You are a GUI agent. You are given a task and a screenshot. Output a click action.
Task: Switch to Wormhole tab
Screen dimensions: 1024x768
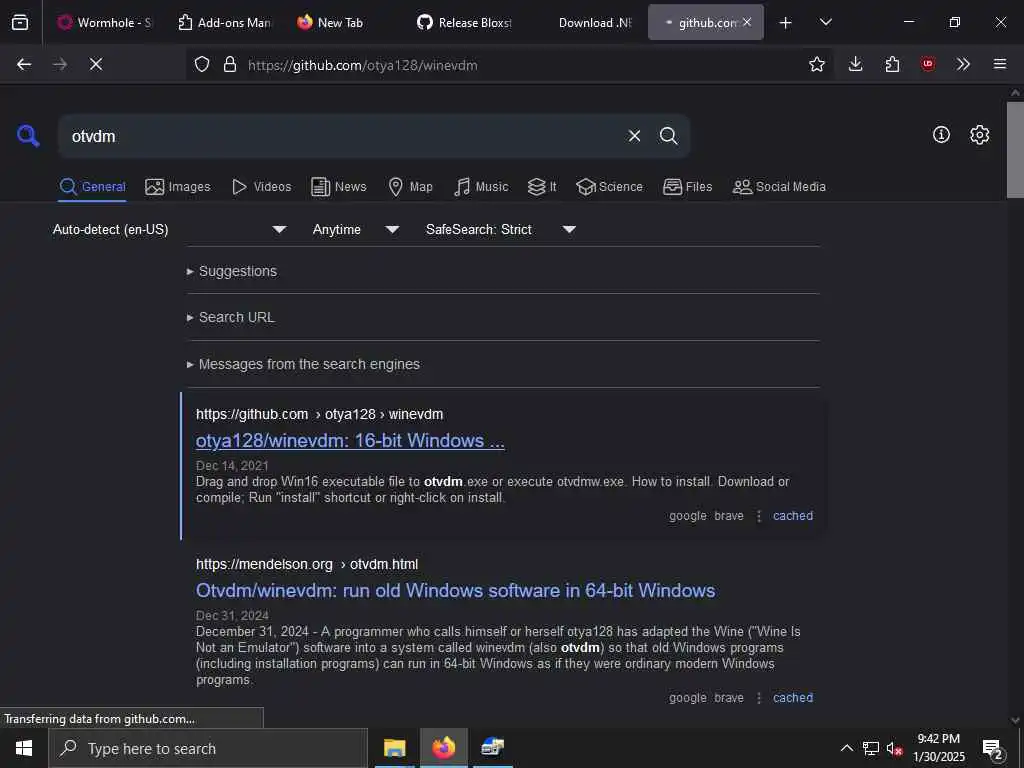[x=104, y=22]
